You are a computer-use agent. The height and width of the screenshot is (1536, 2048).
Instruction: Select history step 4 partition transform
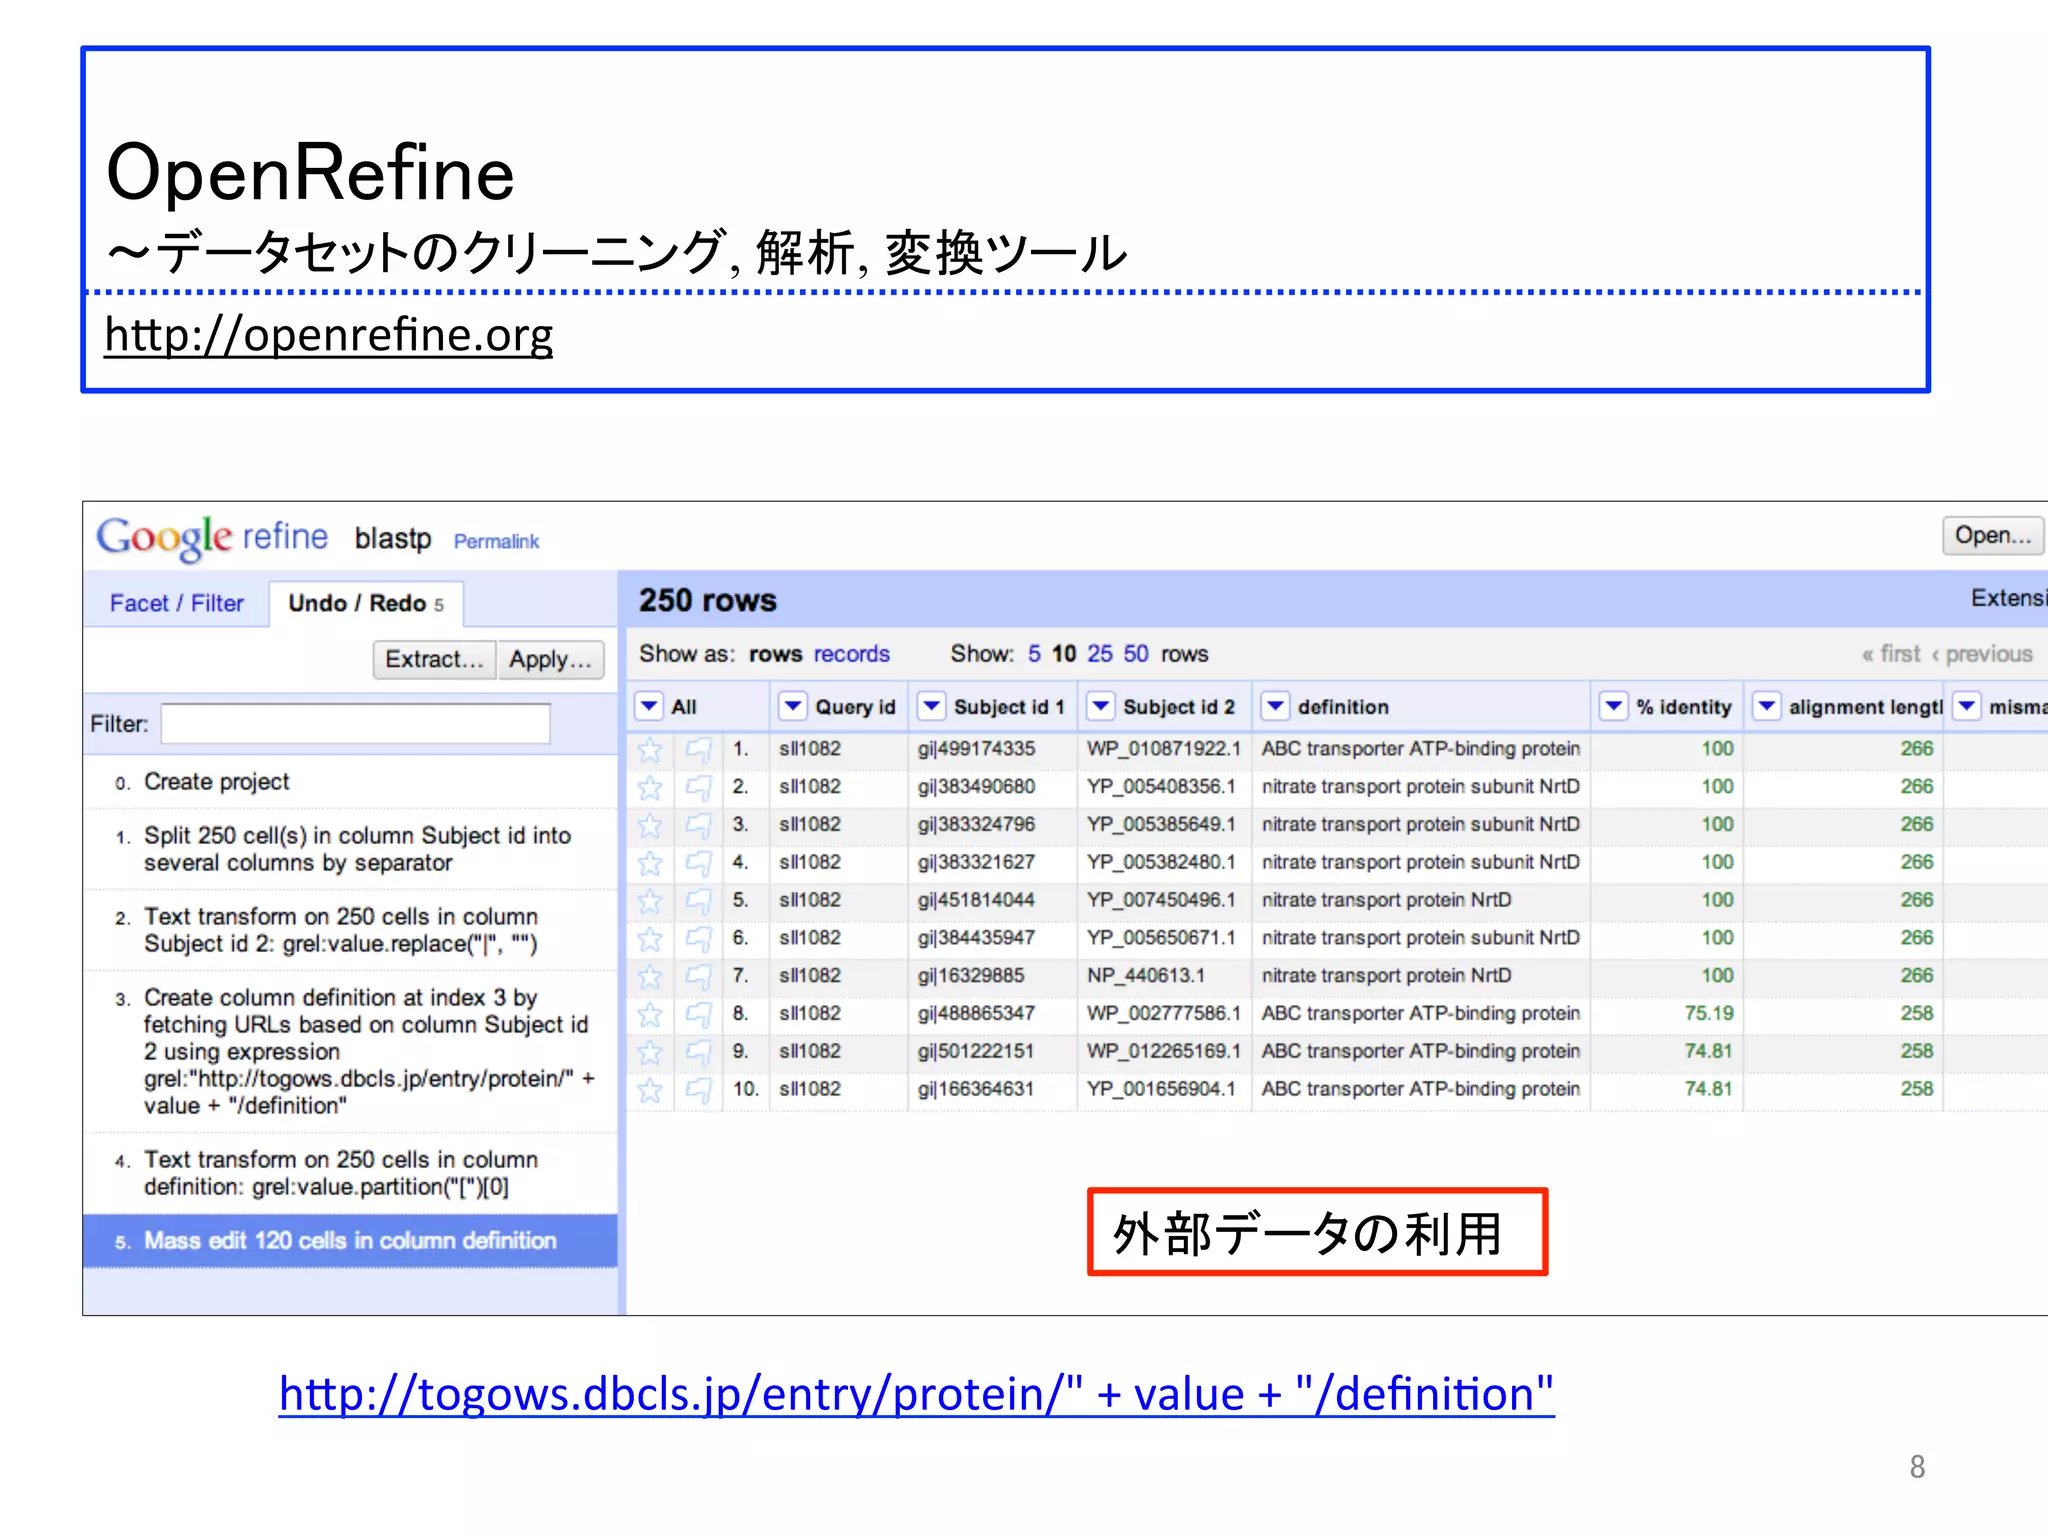click(x=350, y=1173)
